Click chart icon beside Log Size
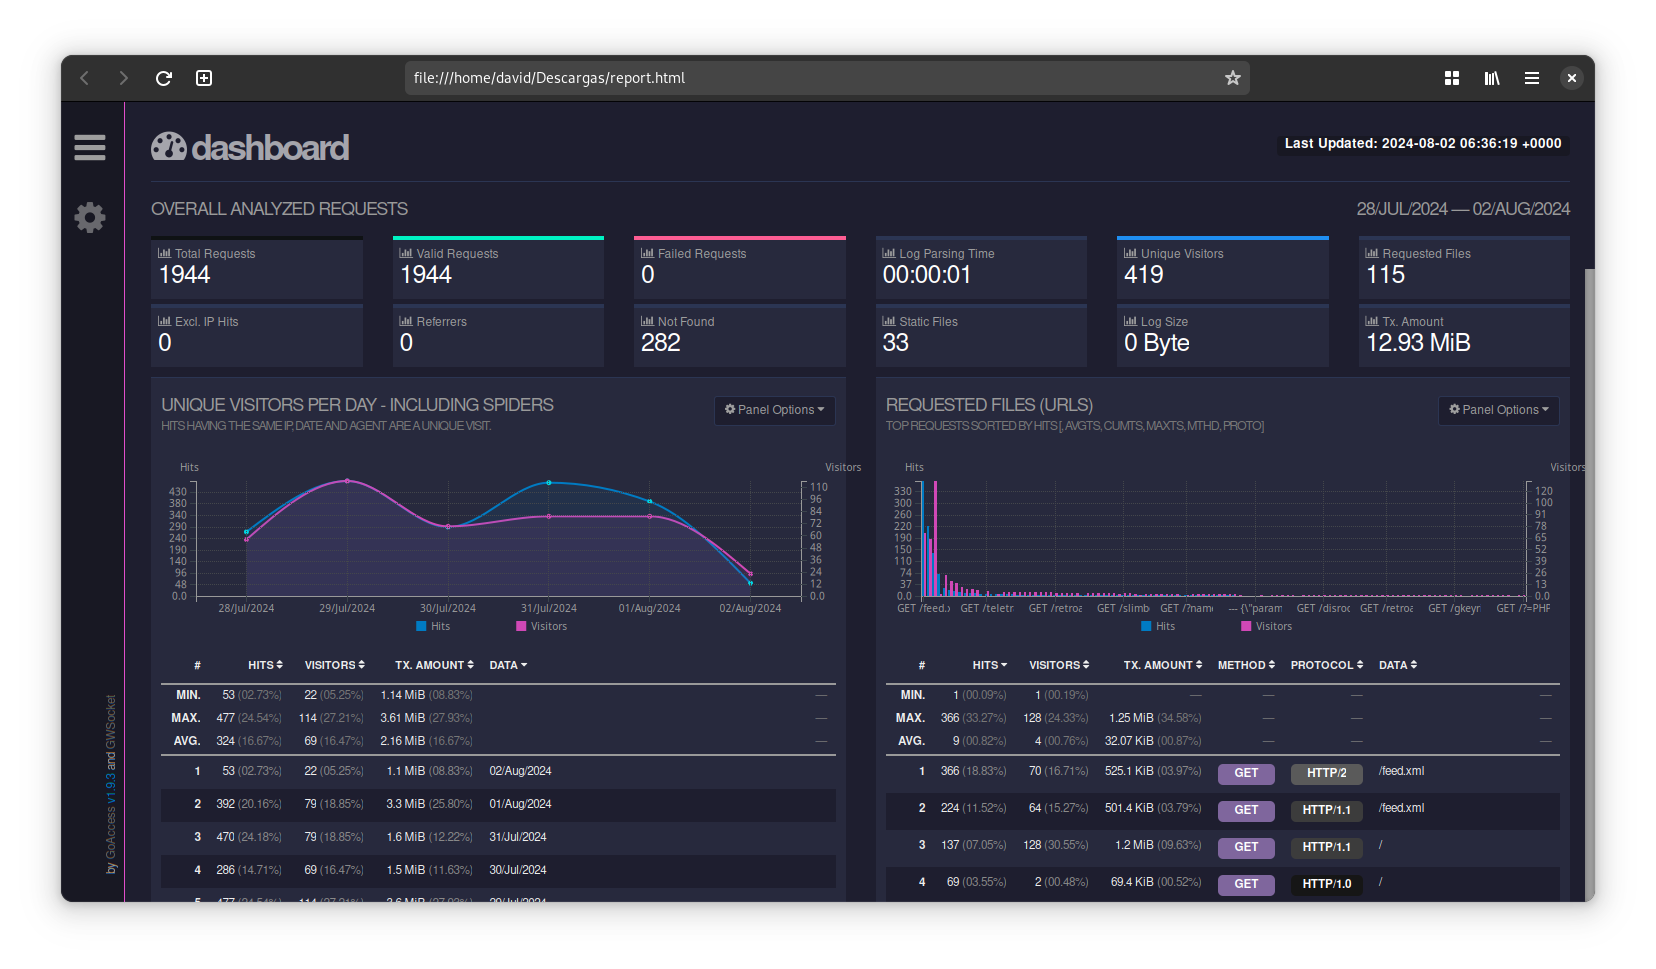The width and height of the screenshot is (1656, 969). 1130,321
